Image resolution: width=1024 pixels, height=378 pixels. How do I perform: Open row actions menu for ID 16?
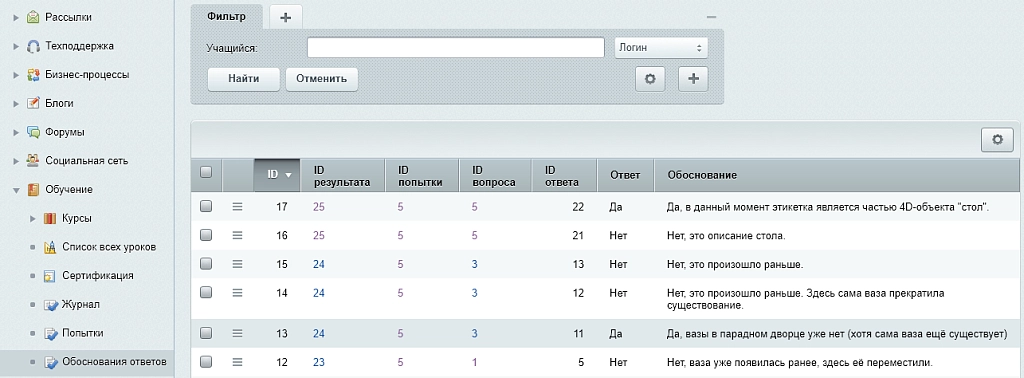[x=238, y=235]
